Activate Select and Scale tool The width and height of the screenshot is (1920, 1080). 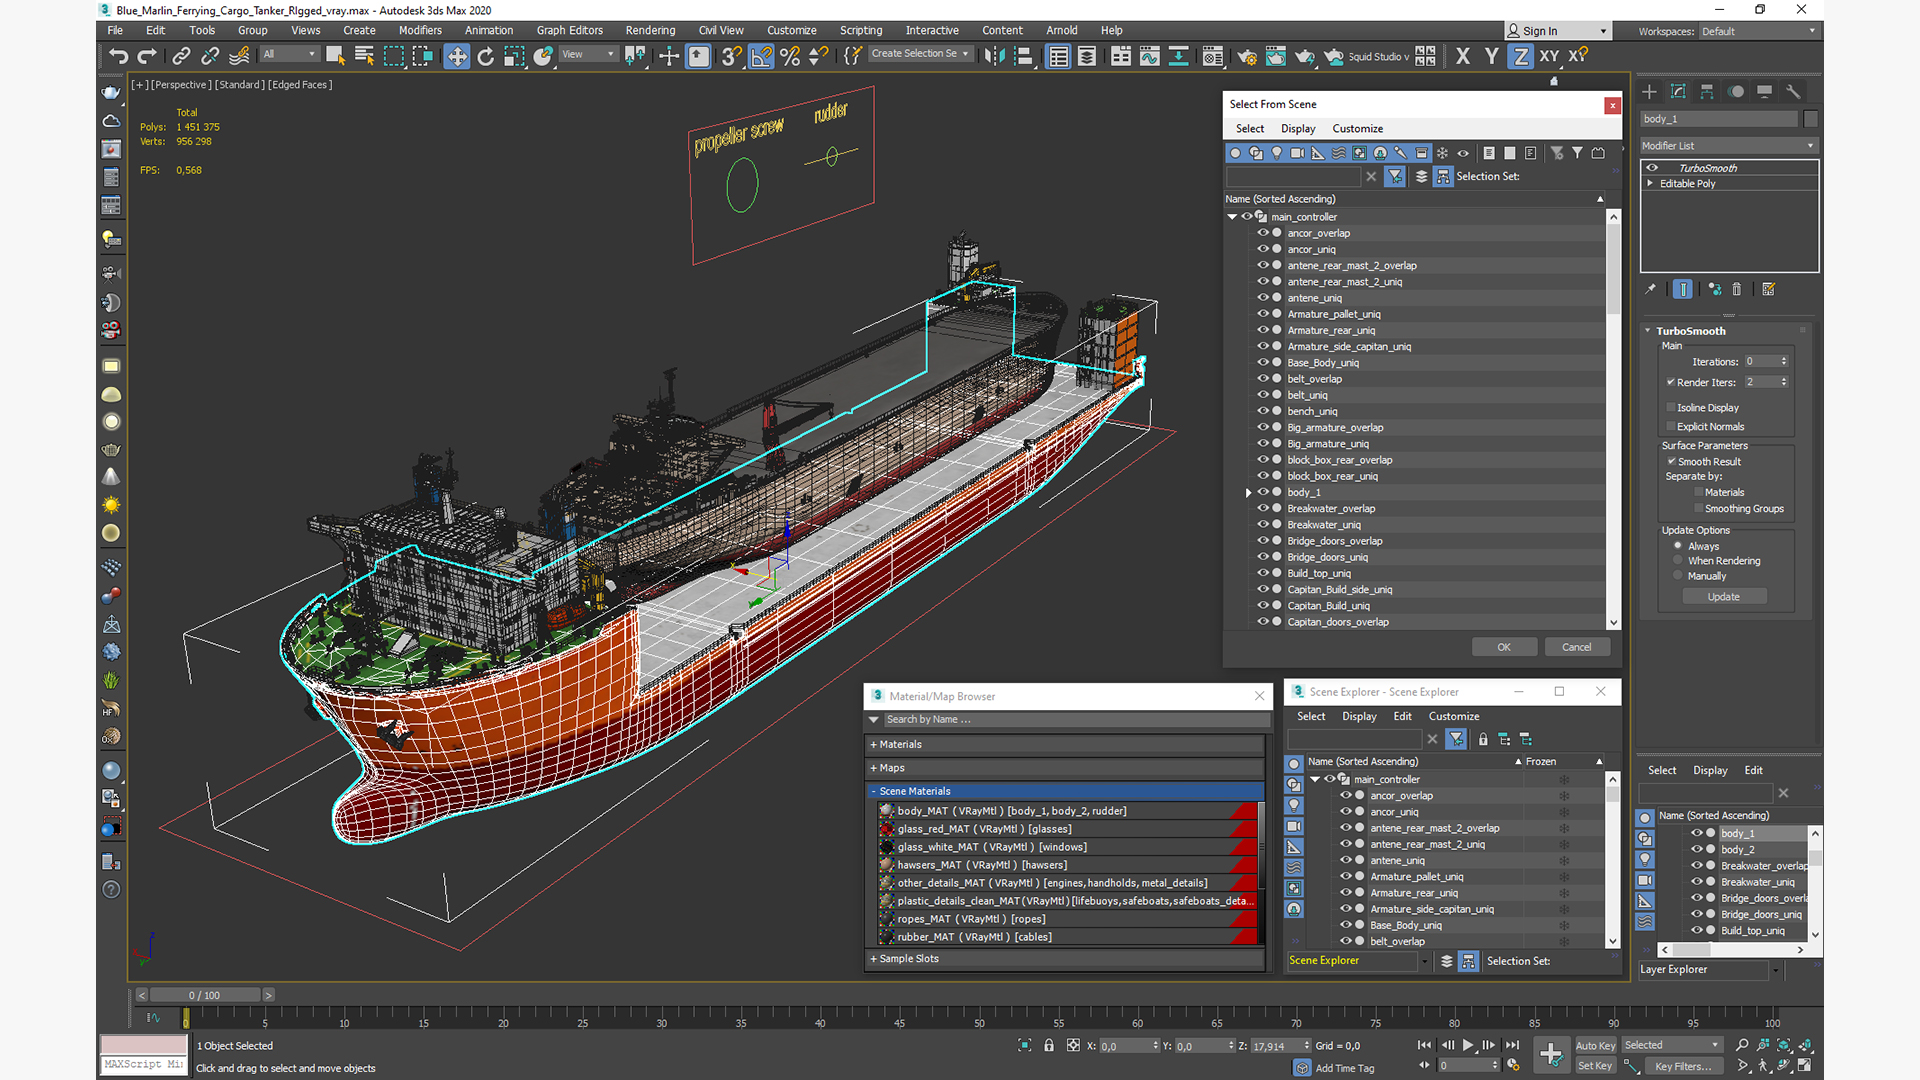point(514,56)
